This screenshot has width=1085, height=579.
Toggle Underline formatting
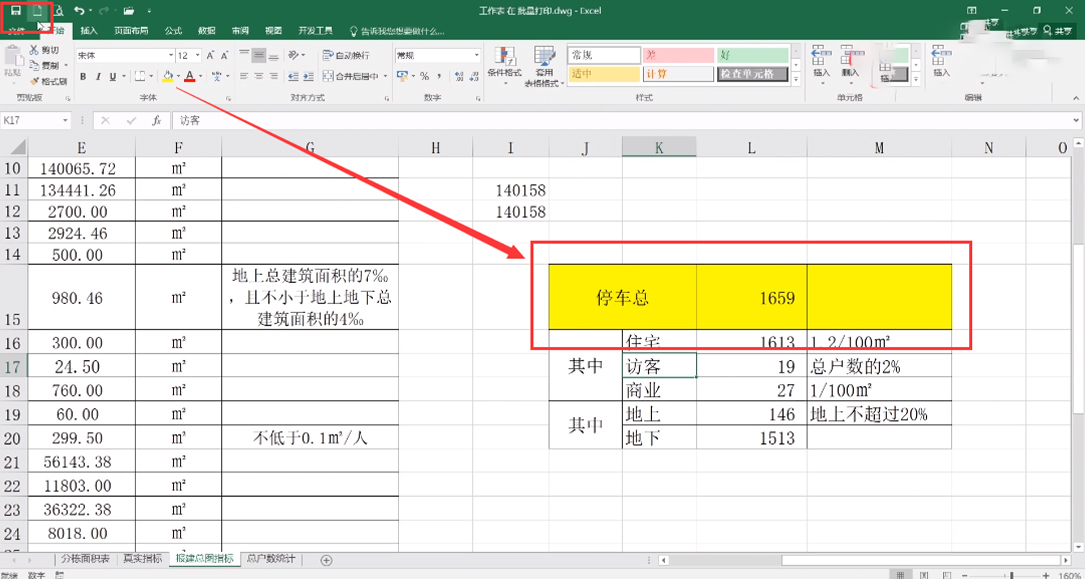point(113,76)
